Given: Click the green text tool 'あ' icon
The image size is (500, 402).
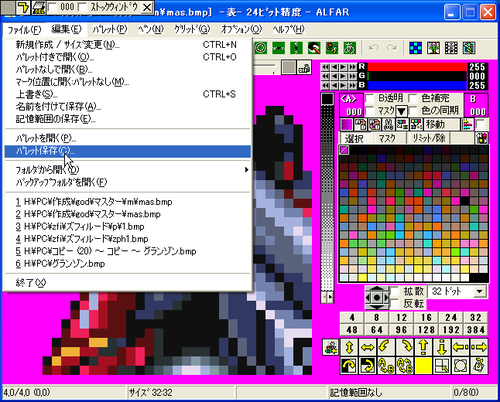Looking at the screenshot, I should click(349, 48).
